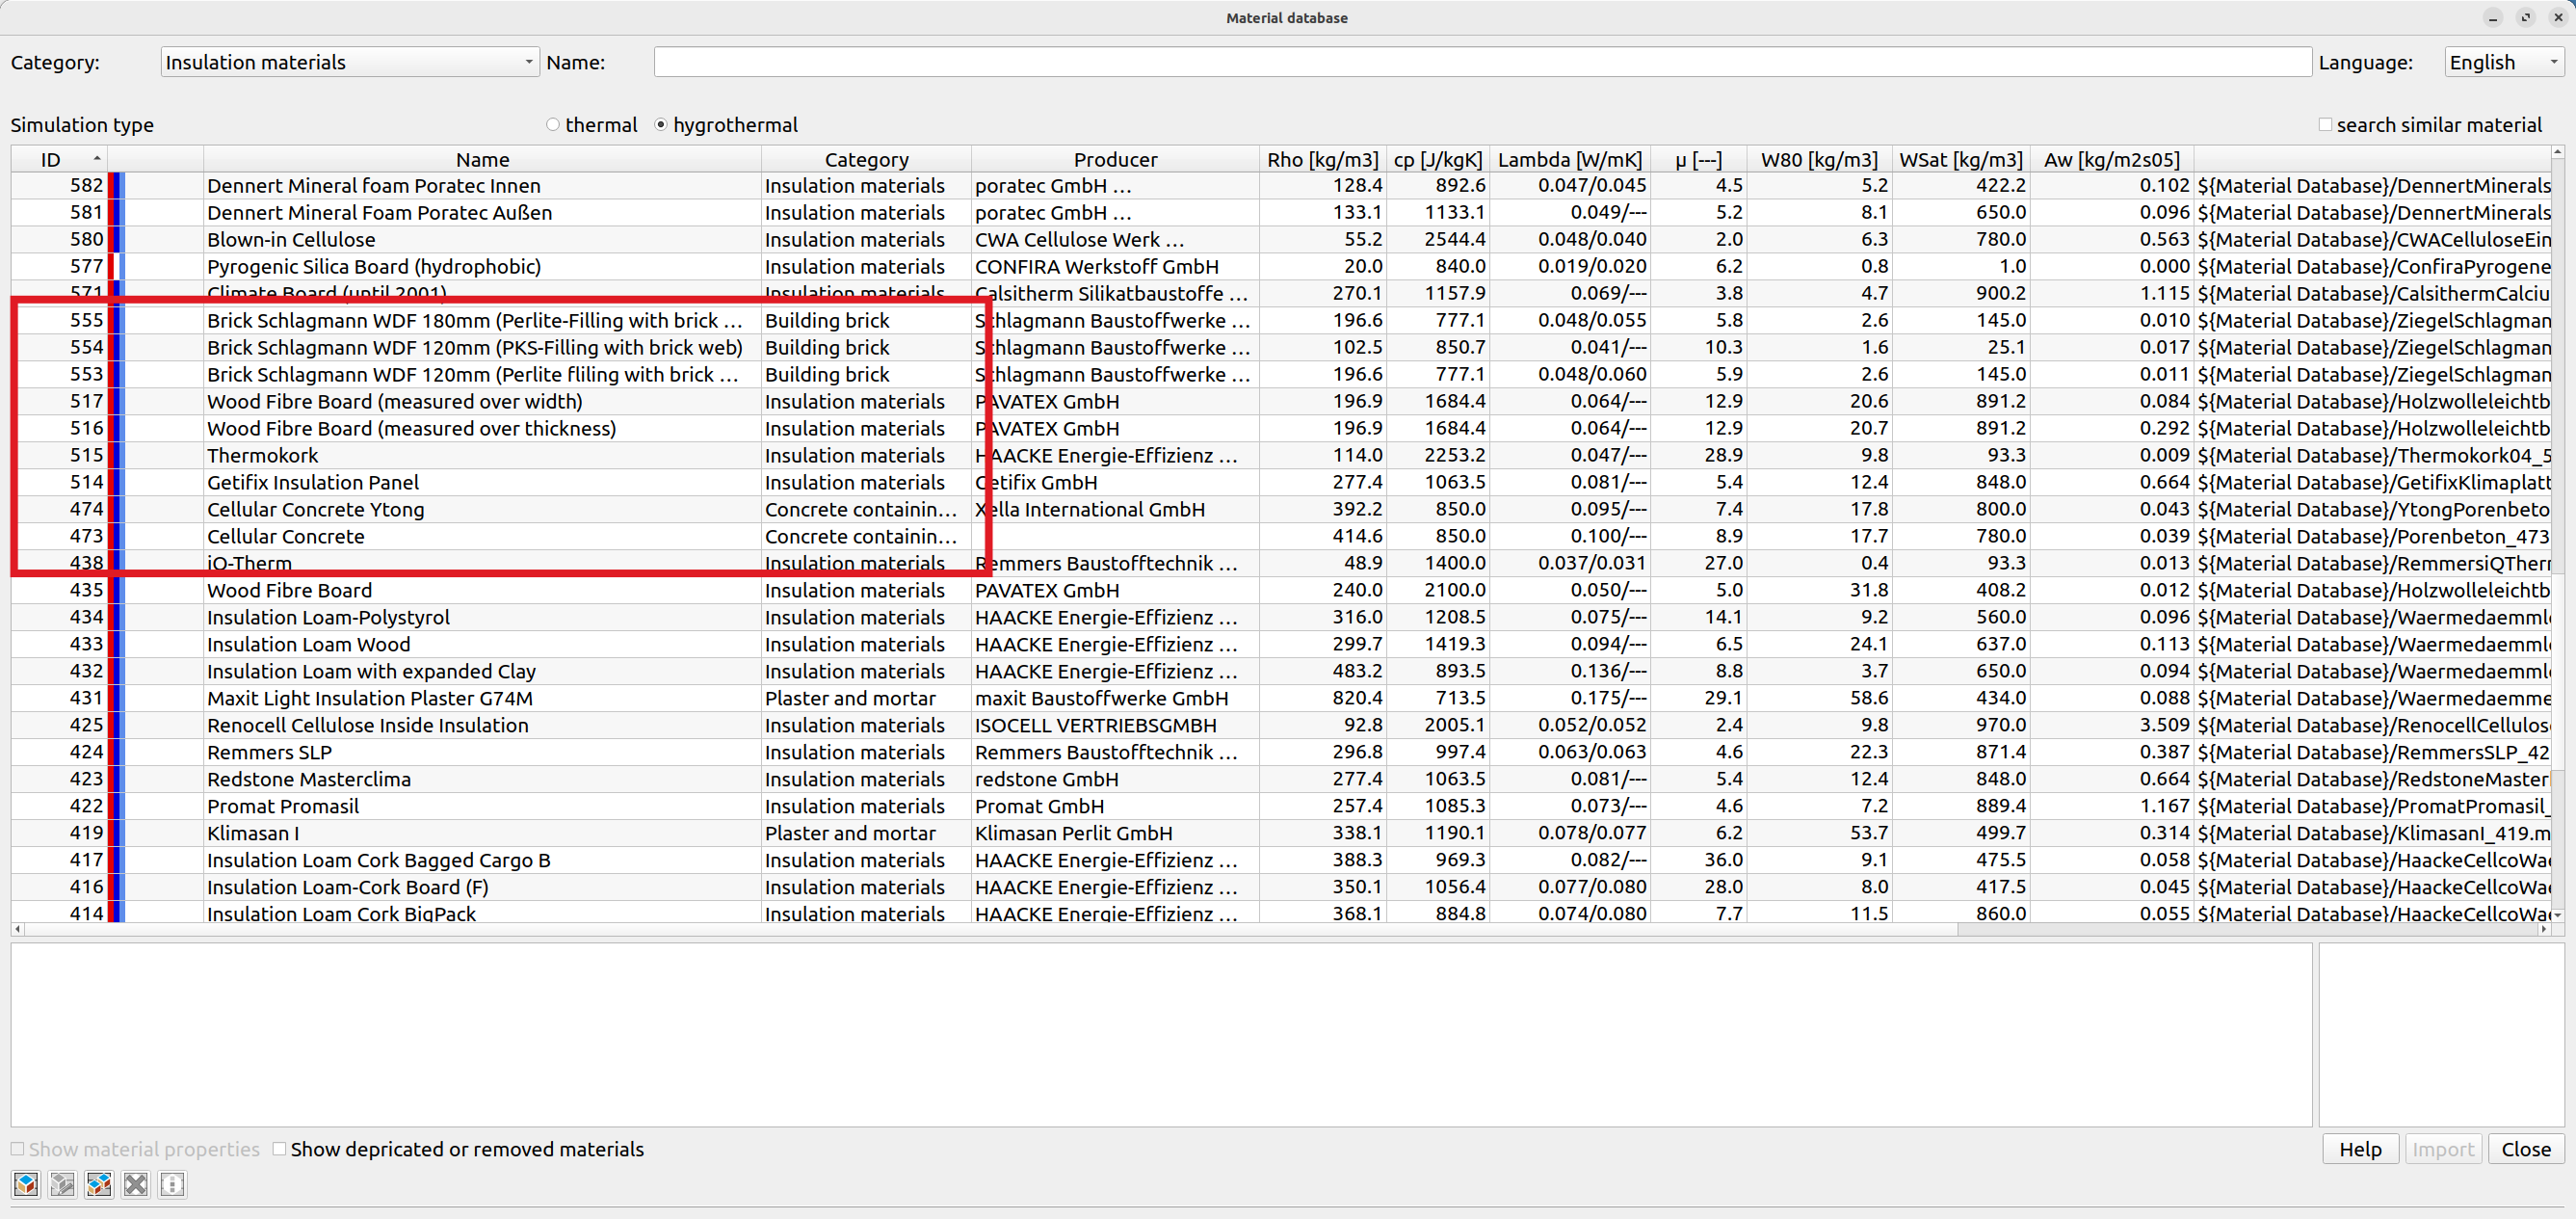Select the Cellular Concrete Ytong row
The height and width of the screenshot is (1219, 2576).
tap(1280, 510)
